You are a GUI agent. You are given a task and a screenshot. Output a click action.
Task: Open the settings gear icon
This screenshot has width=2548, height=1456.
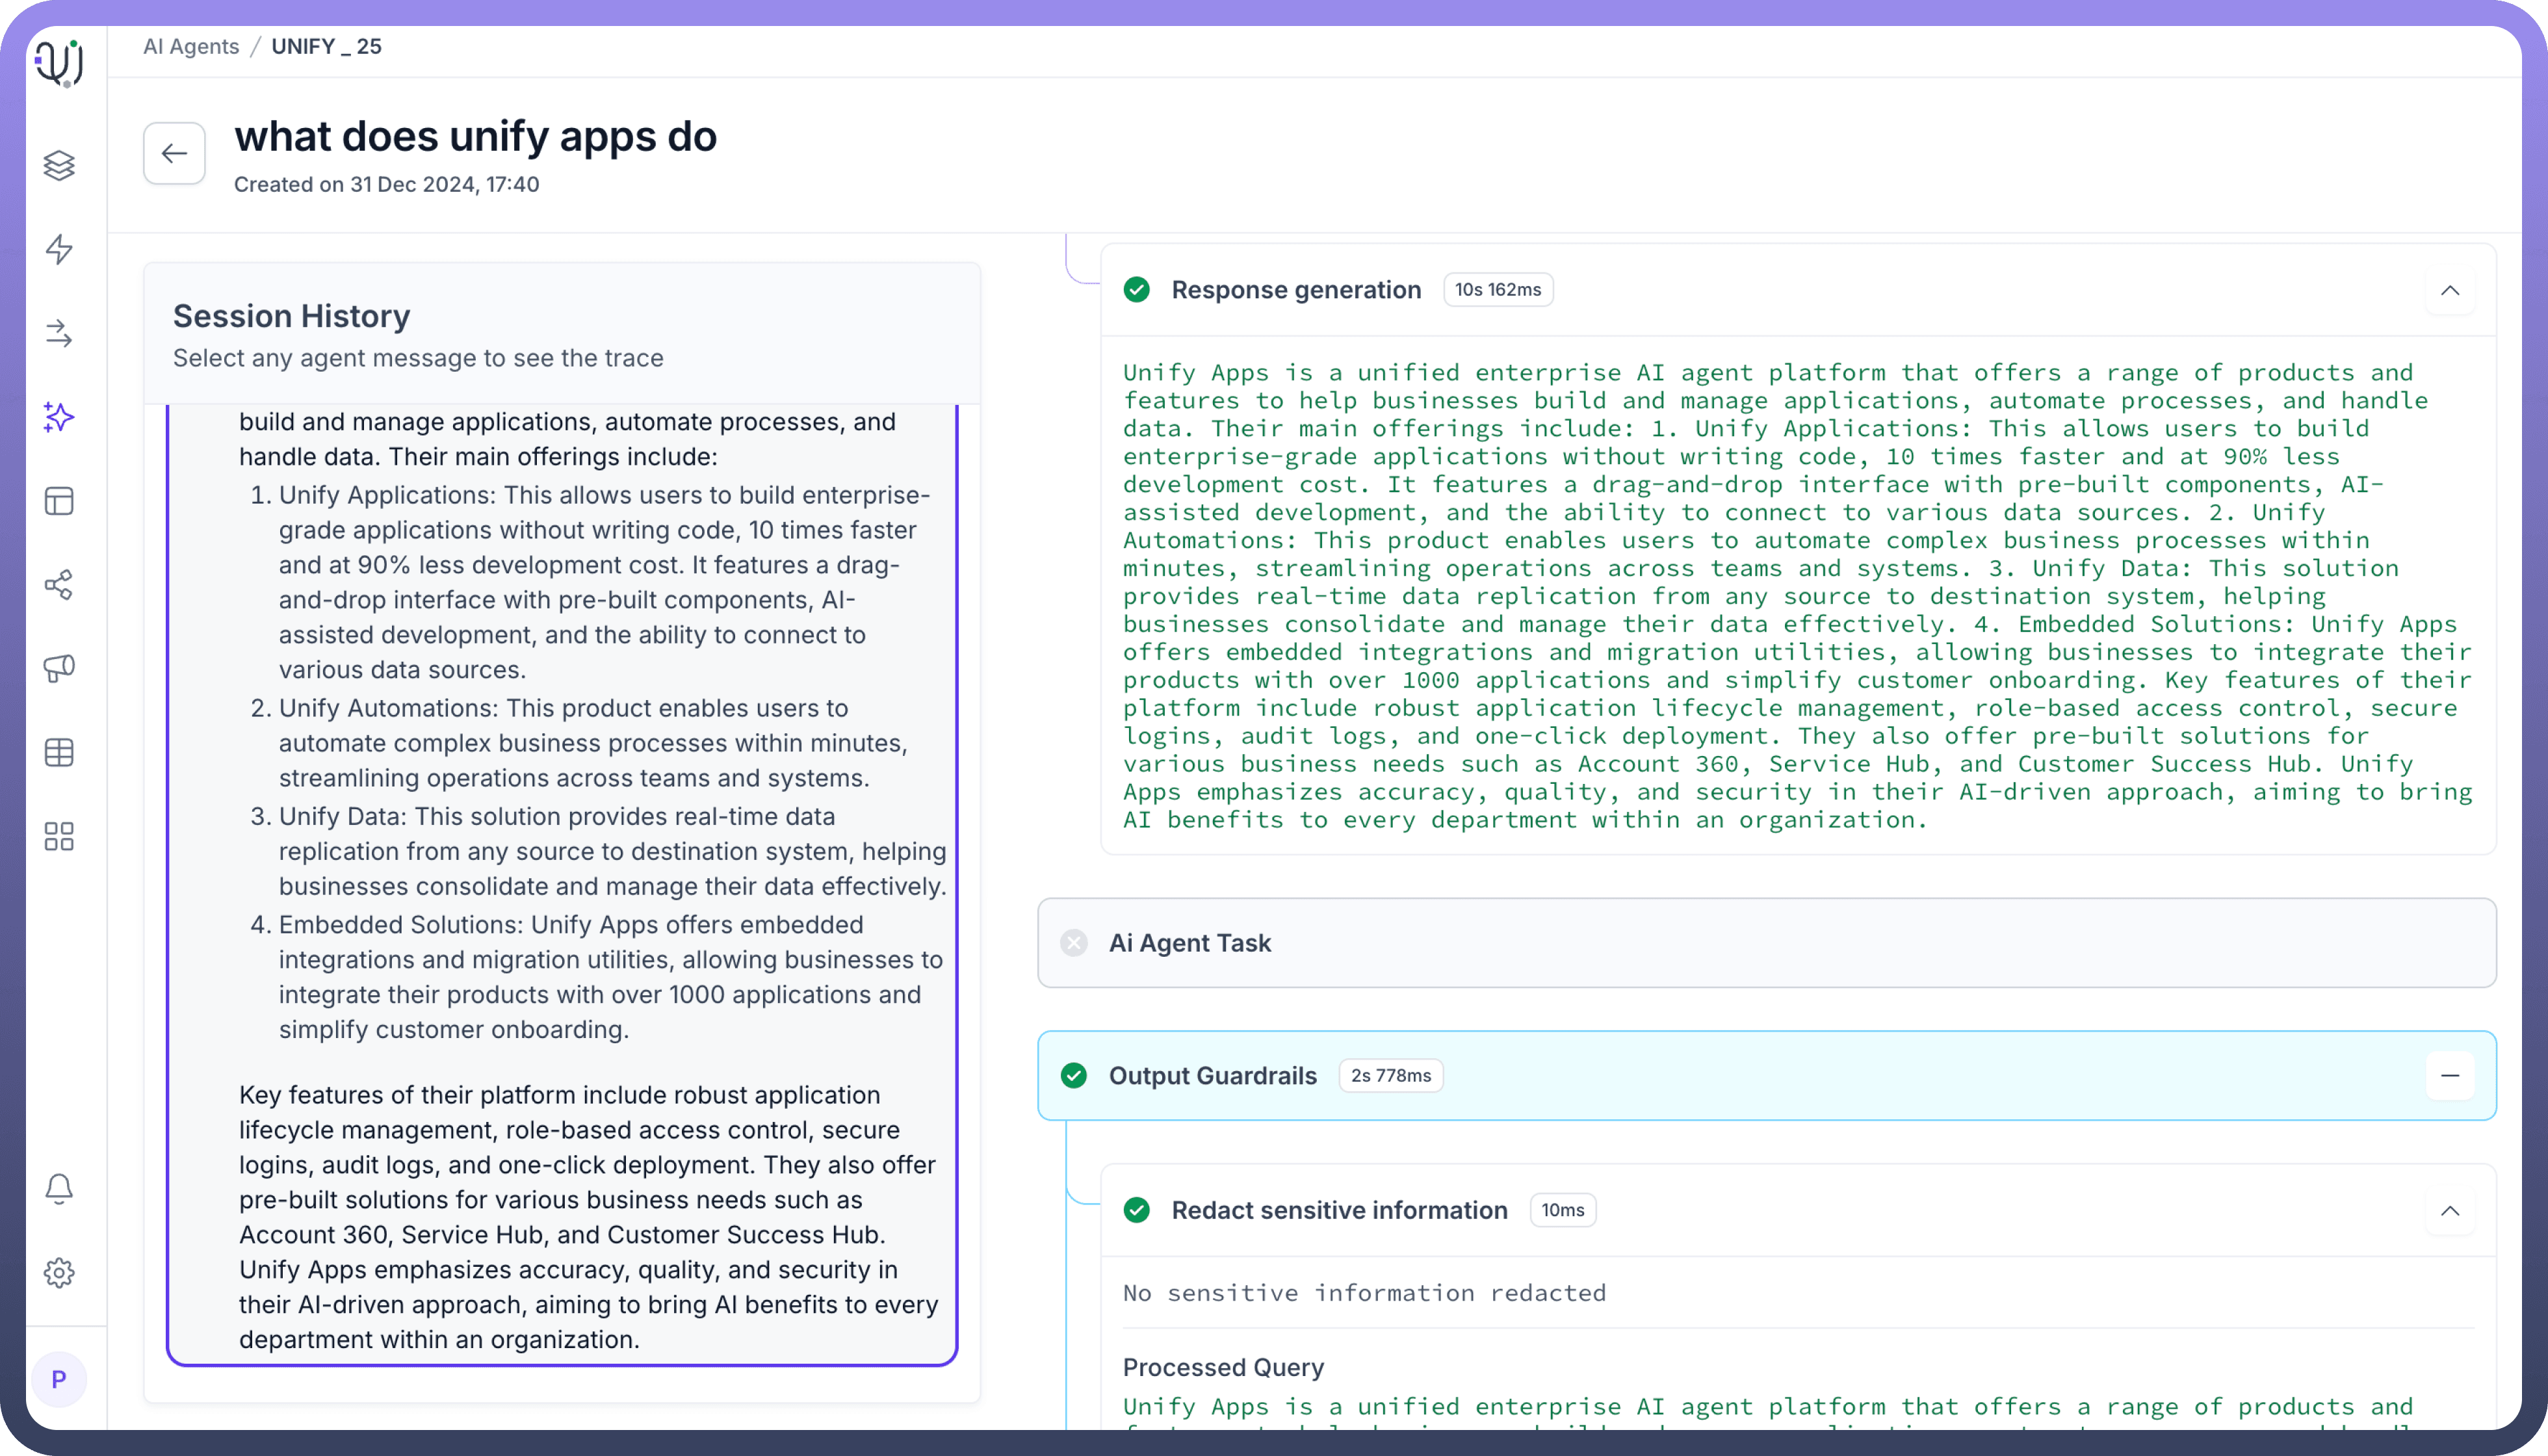(x=59, y=1272)
